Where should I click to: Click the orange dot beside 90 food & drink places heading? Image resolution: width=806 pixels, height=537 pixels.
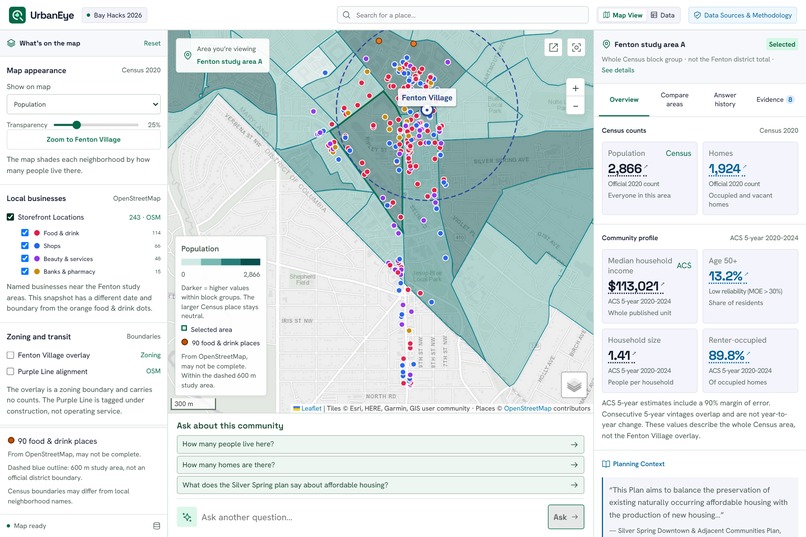11,440
